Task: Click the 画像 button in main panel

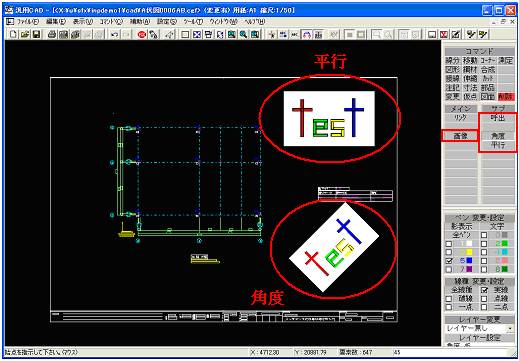Action: (x=460, y=136)
